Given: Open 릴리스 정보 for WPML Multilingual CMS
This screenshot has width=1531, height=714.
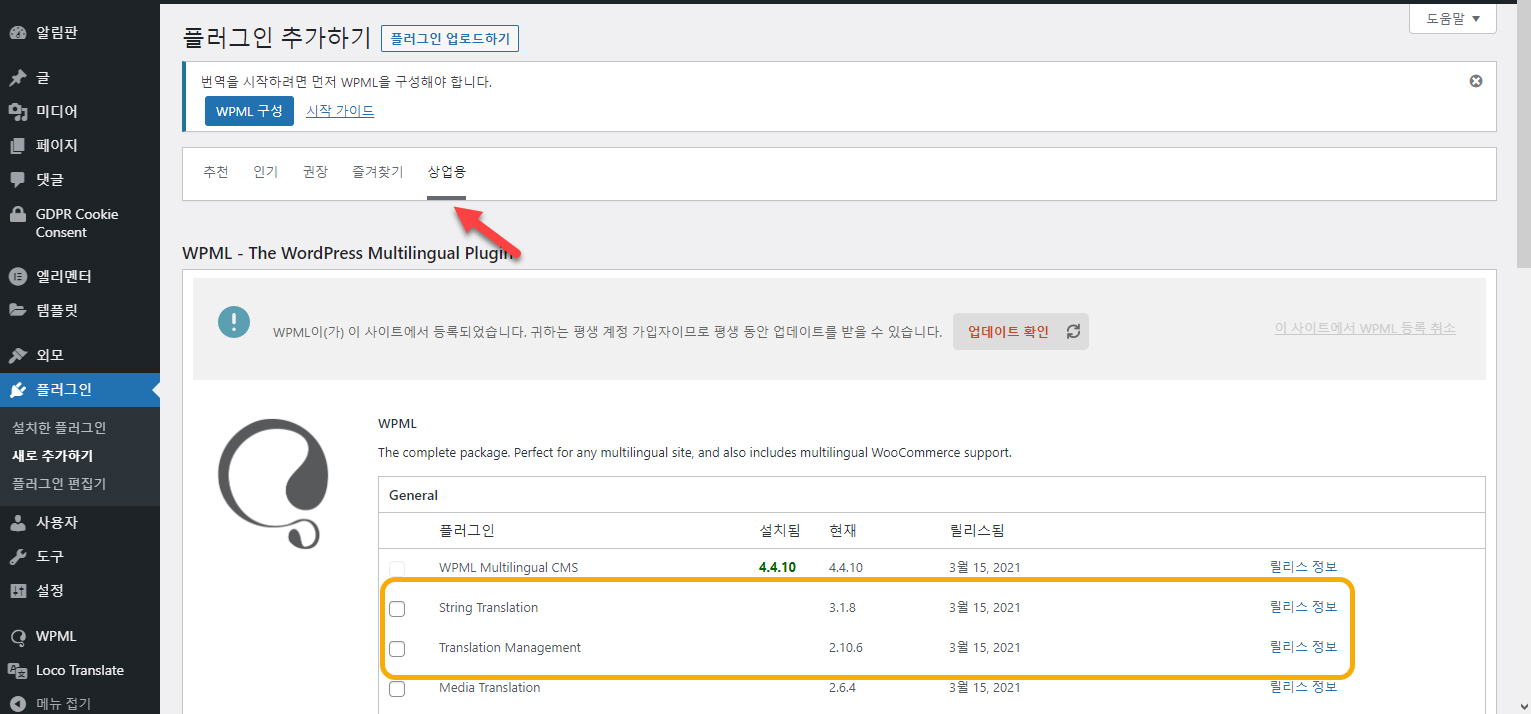Looking at the screenshot, I should click(1303, 567).
